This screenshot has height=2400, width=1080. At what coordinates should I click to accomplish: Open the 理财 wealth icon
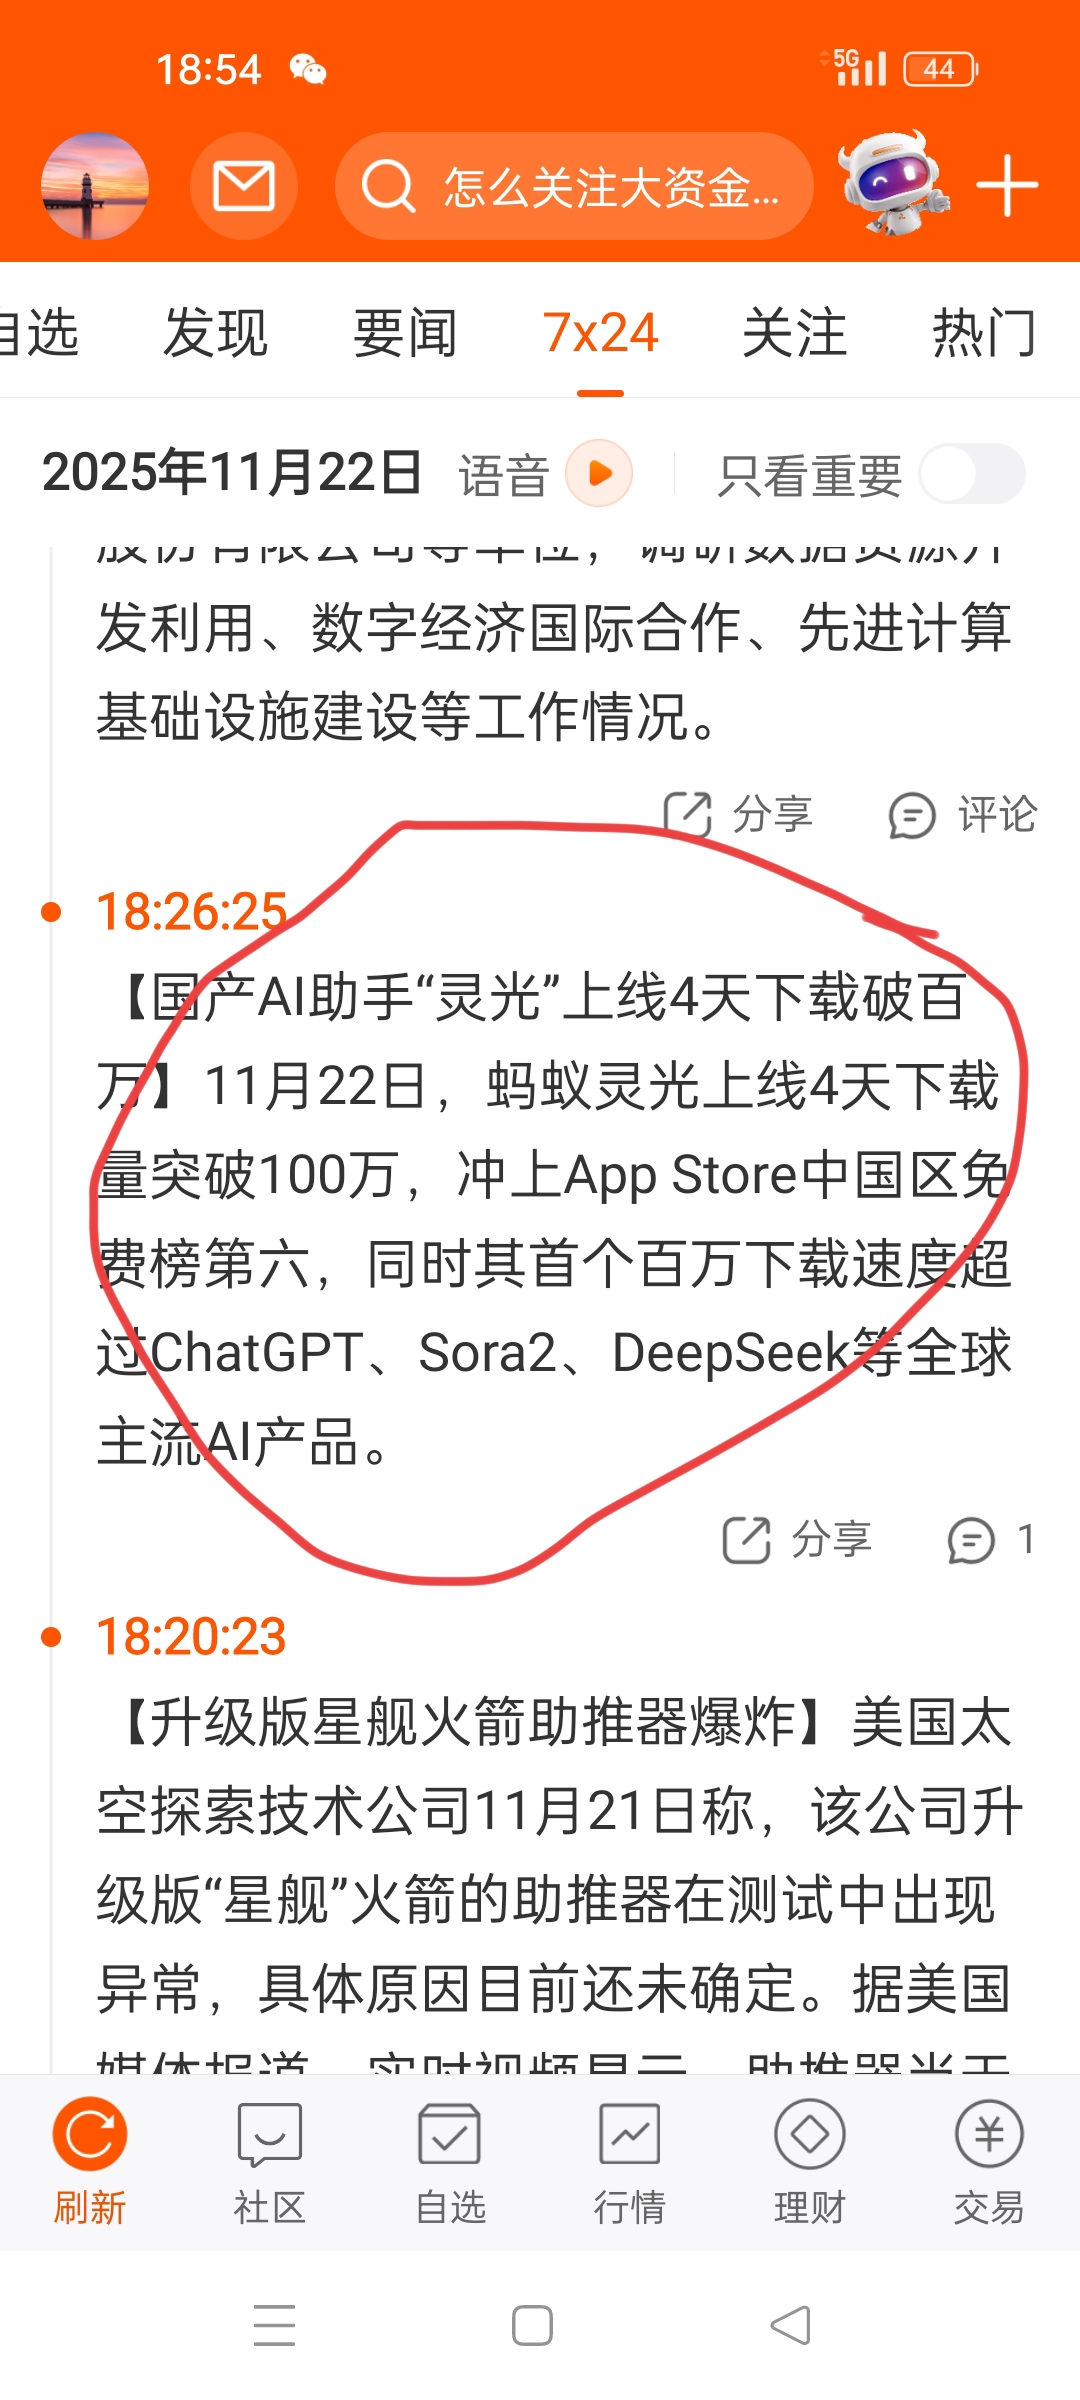810,2161
